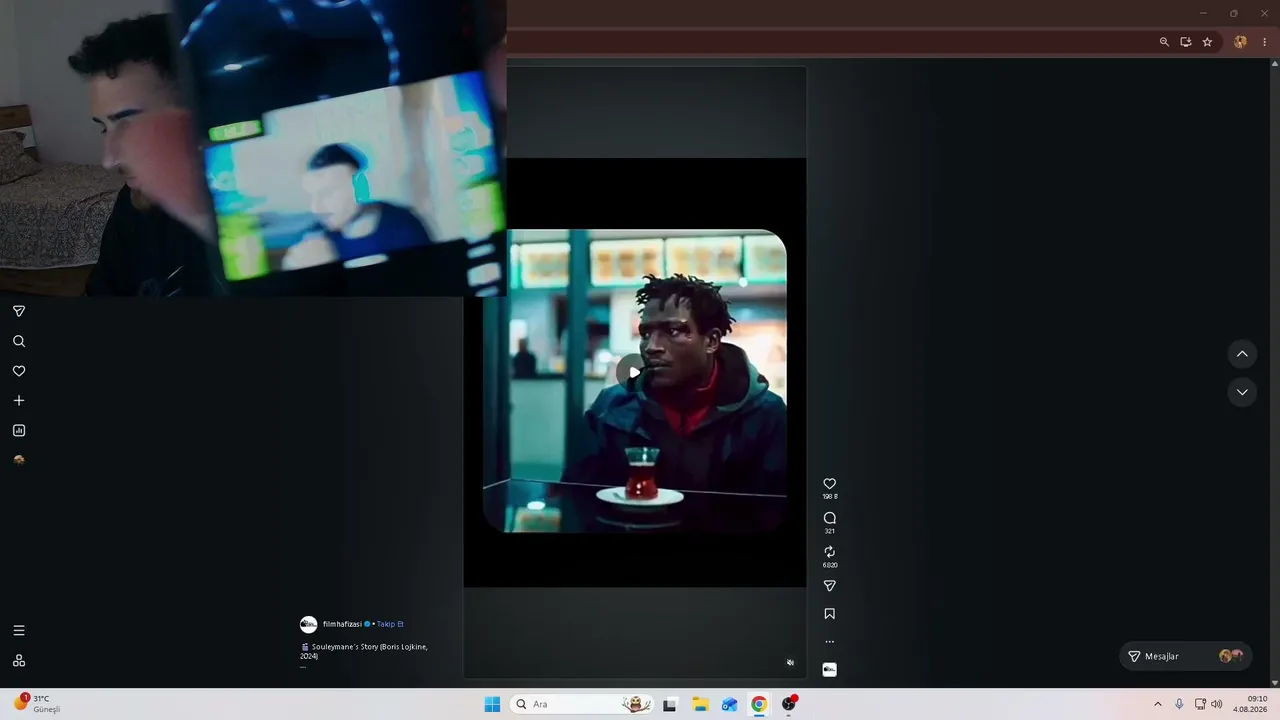This screenshot has width=1280, height=720.
Task: Switch to Chrome on the taskbar
Action: click(759, 704)
